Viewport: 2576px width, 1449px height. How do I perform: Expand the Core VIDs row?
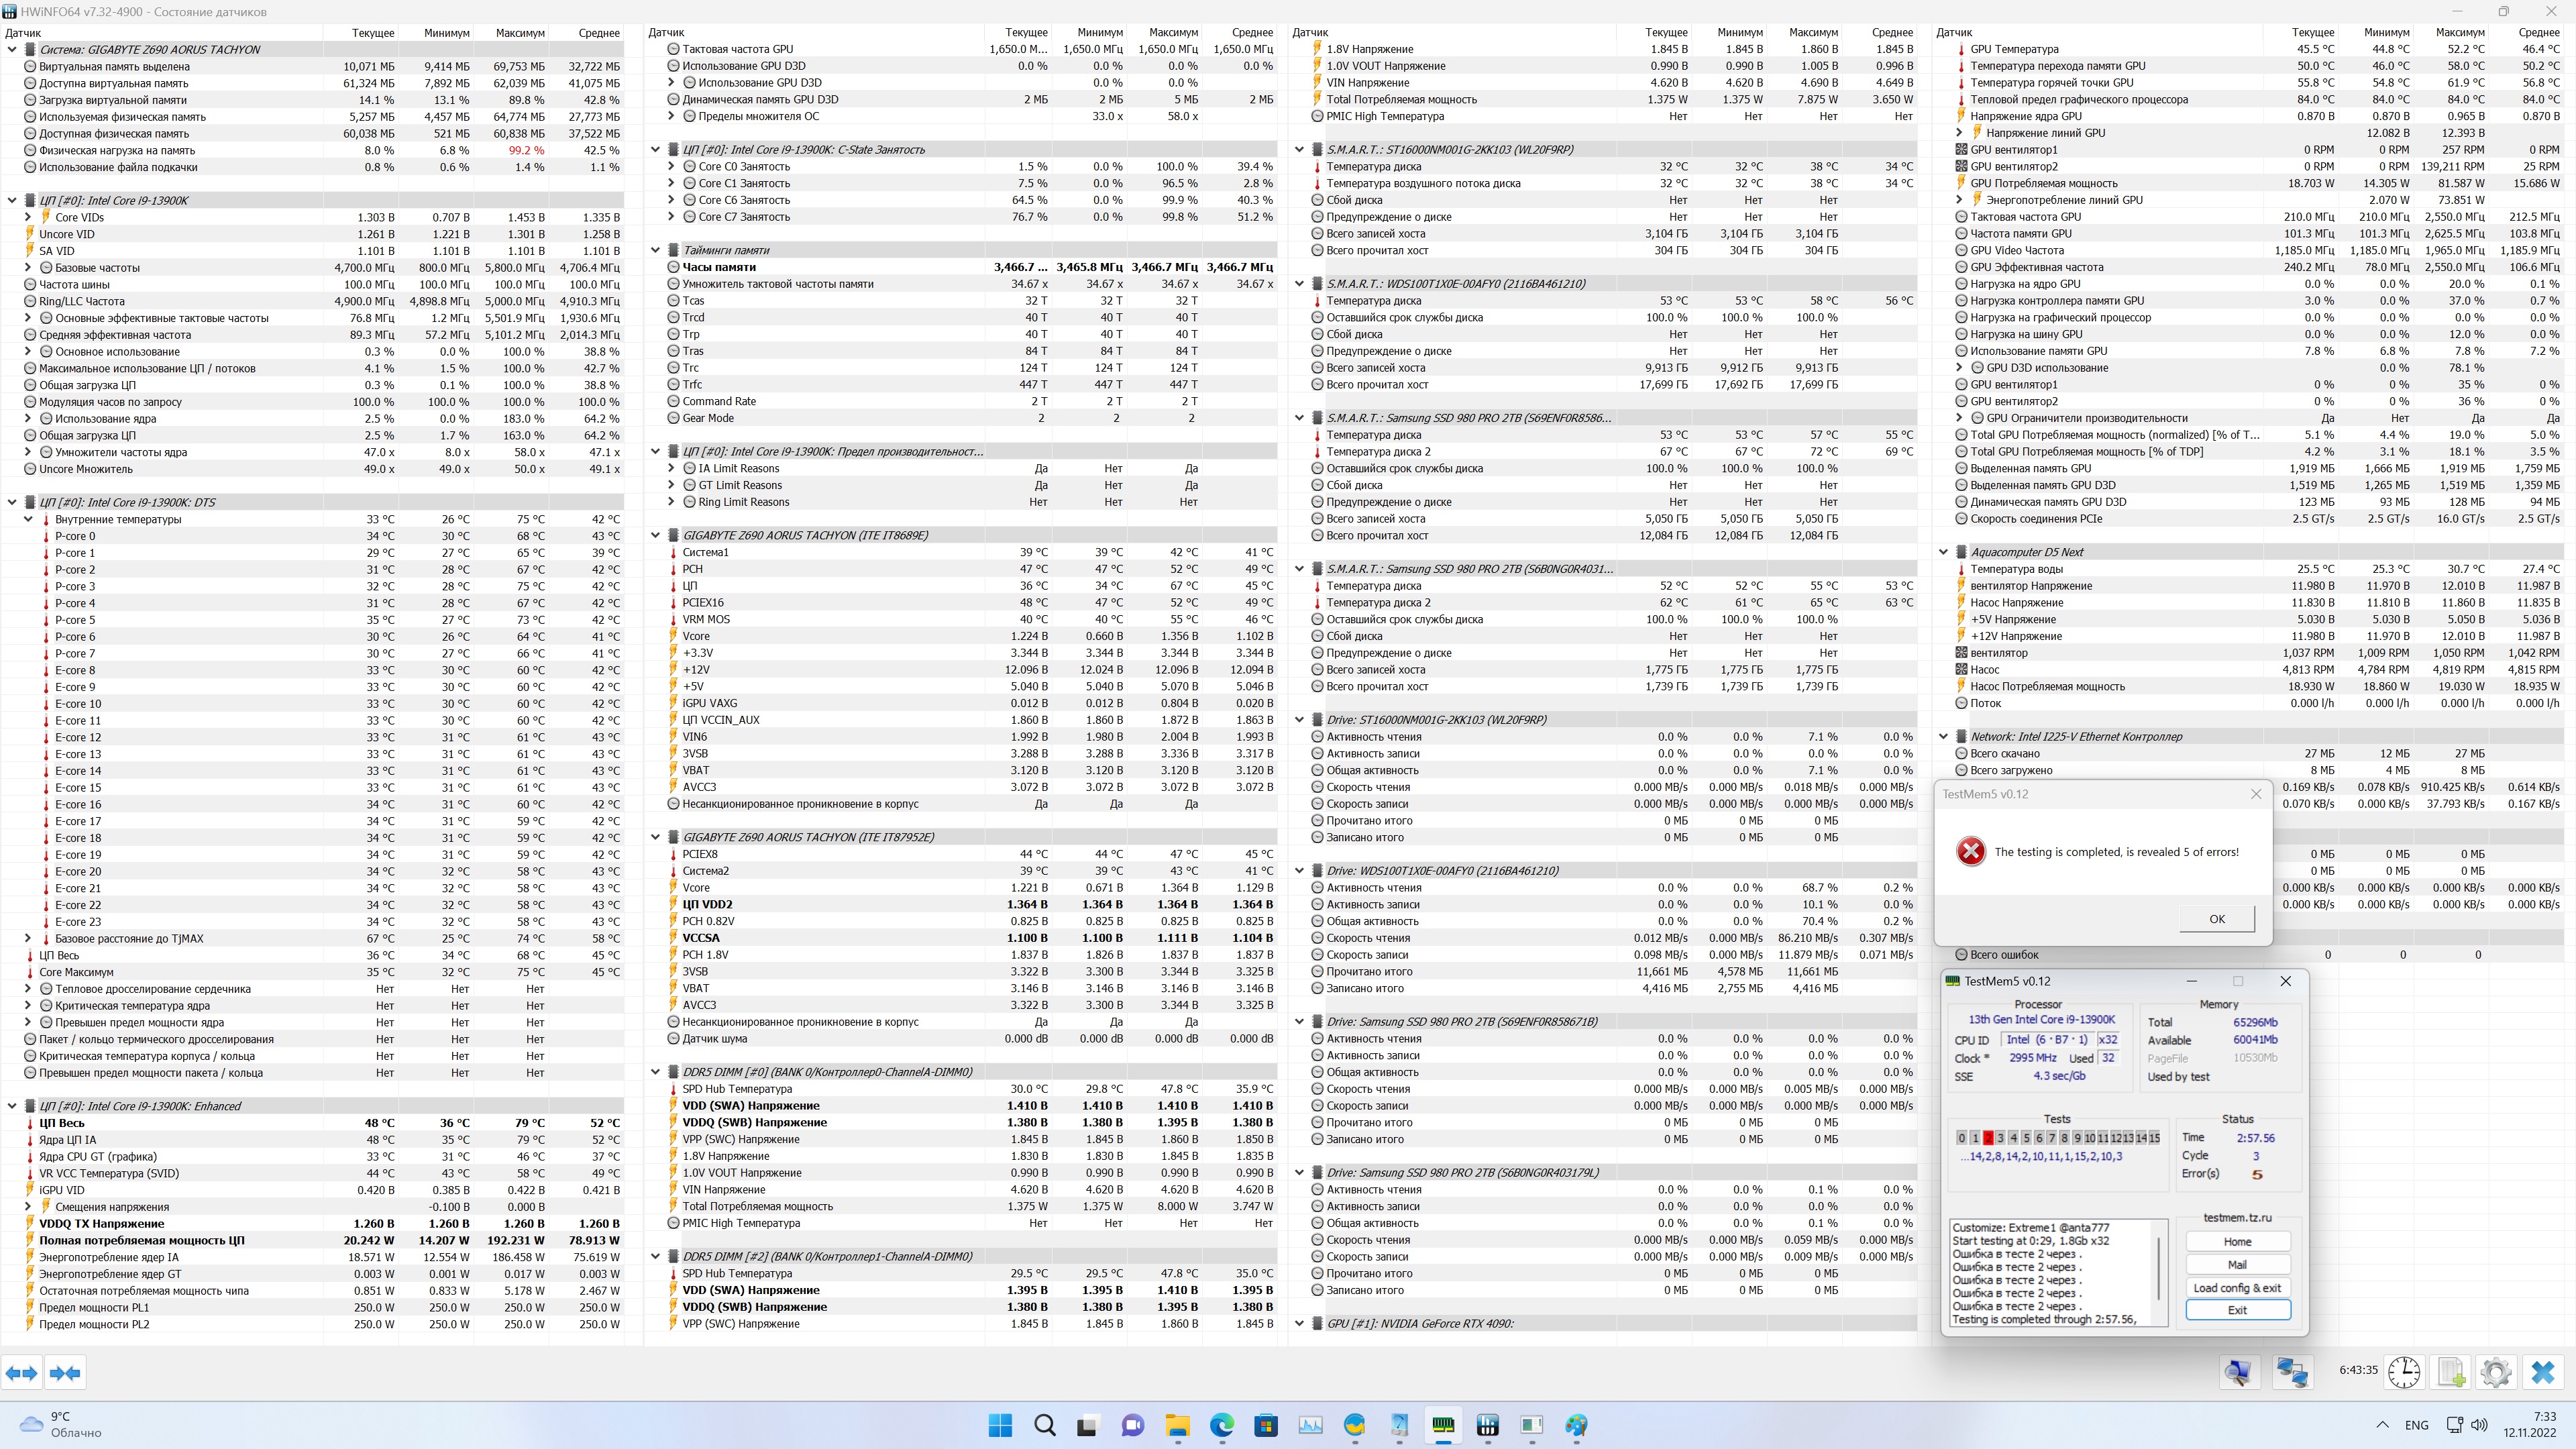pos(28,217)
